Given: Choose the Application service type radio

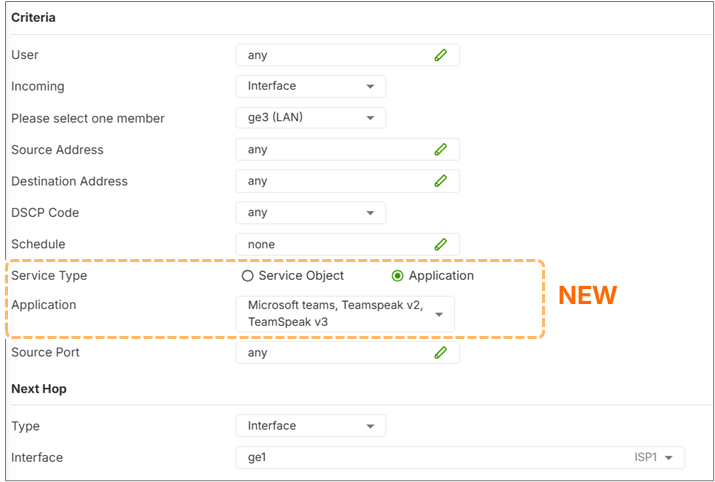Looking at the screenshot, I should coord(397,276).
